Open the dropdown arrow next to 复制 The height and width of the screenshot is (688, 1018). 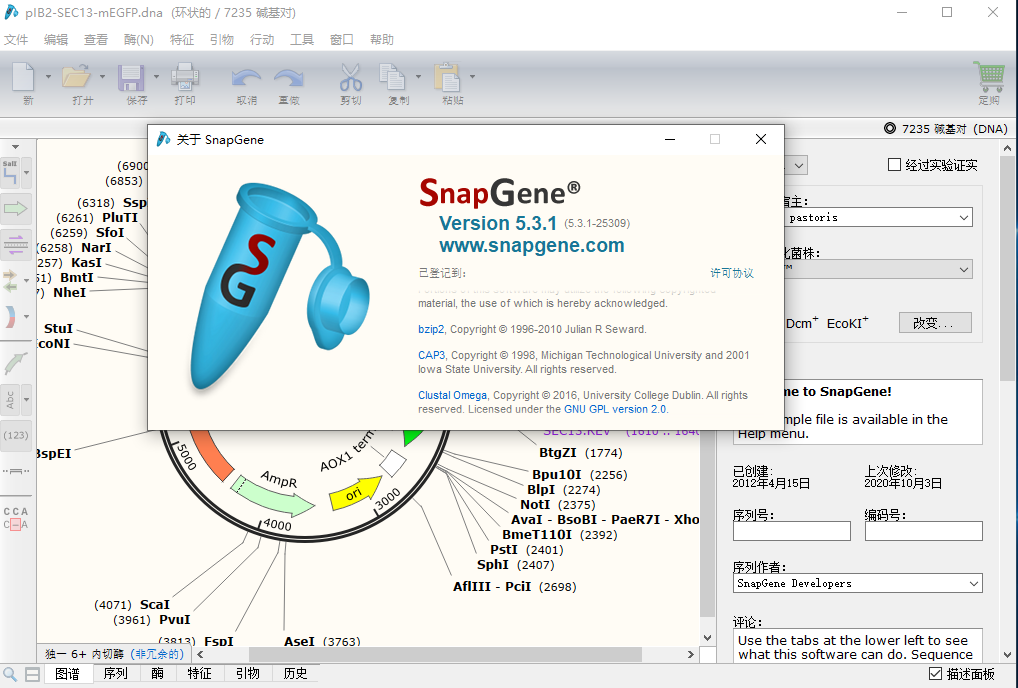tap(418, 77)
